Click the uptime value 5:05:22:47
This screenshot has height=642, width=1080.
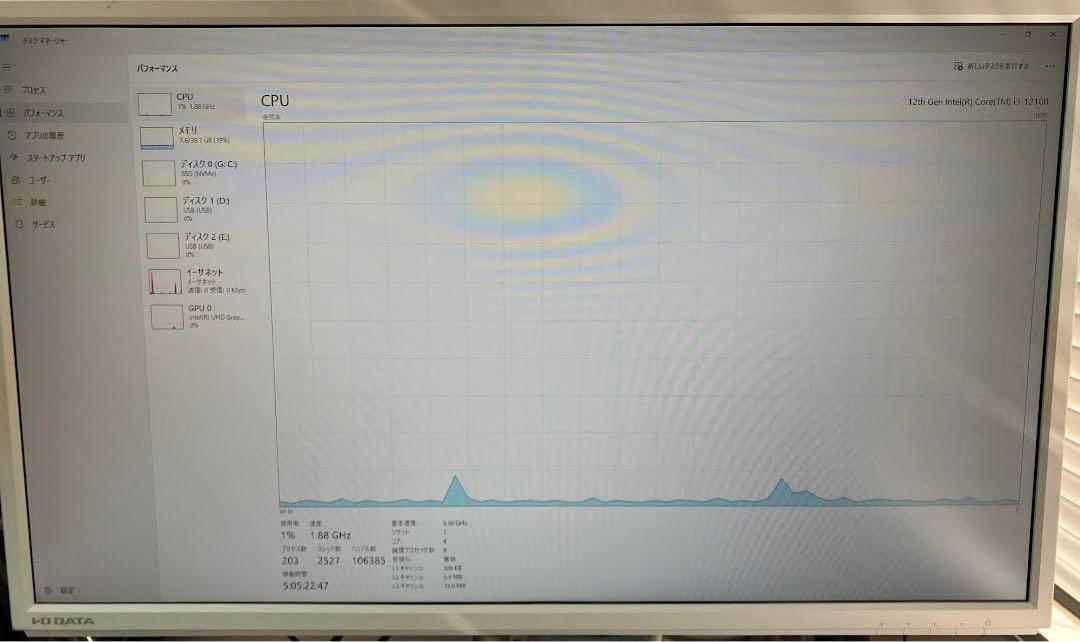click(305, 586)
